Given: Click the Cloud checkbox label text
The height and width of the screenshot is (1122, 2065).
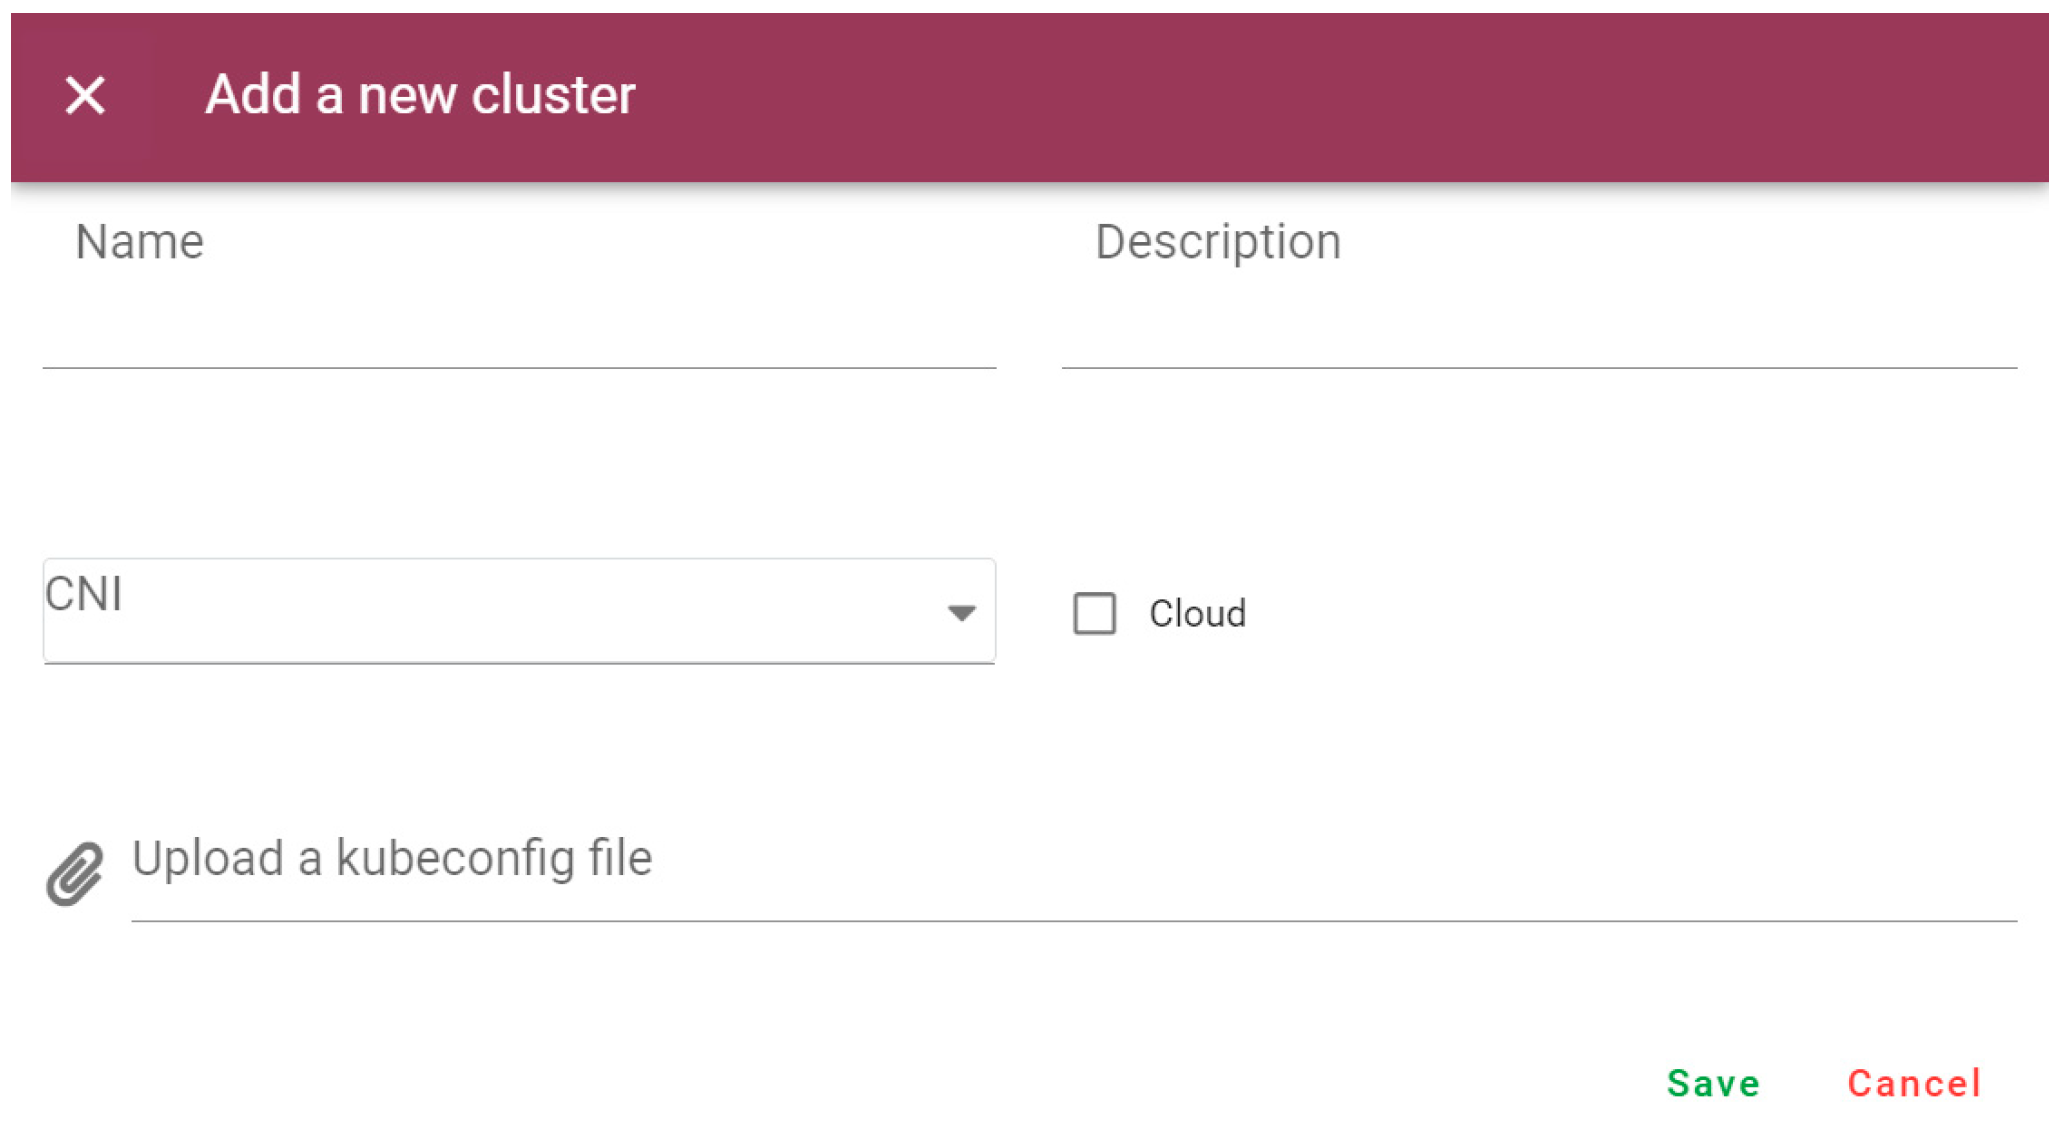Looking at the screenshot, I should pyautogui.click(x=1196, y=613).
